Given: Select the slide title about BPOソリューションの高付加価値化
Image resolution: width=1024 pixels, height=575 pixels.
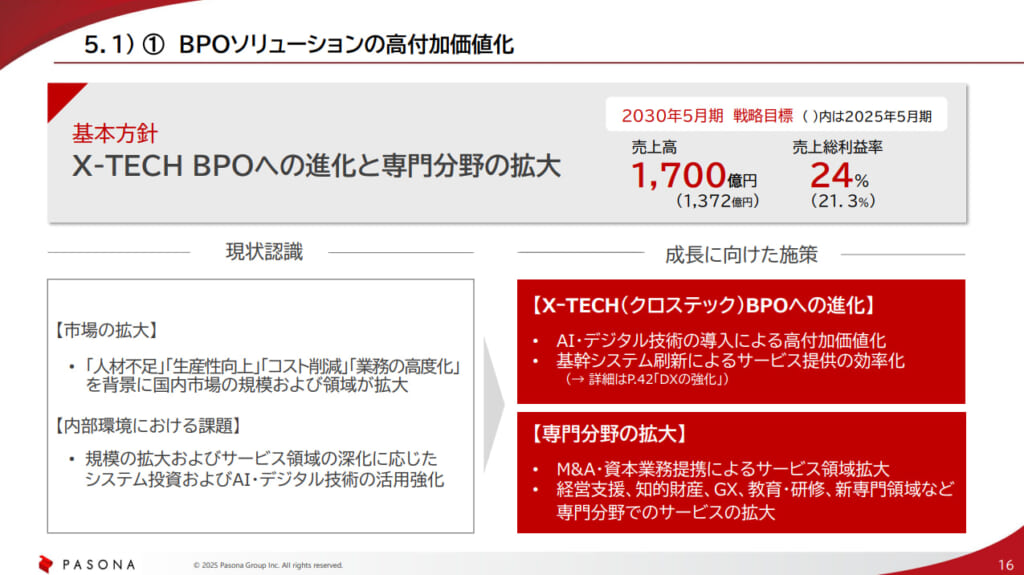Looking at the screenshot, I should [x=300, y=45].
